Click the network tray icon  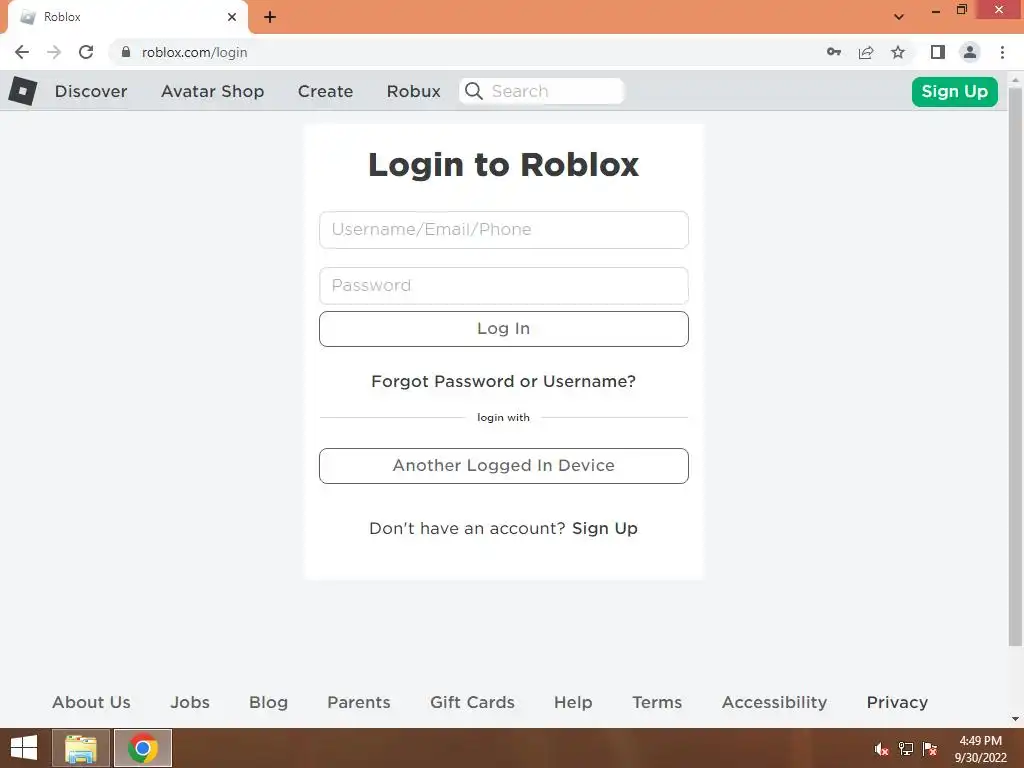[906, 749]
